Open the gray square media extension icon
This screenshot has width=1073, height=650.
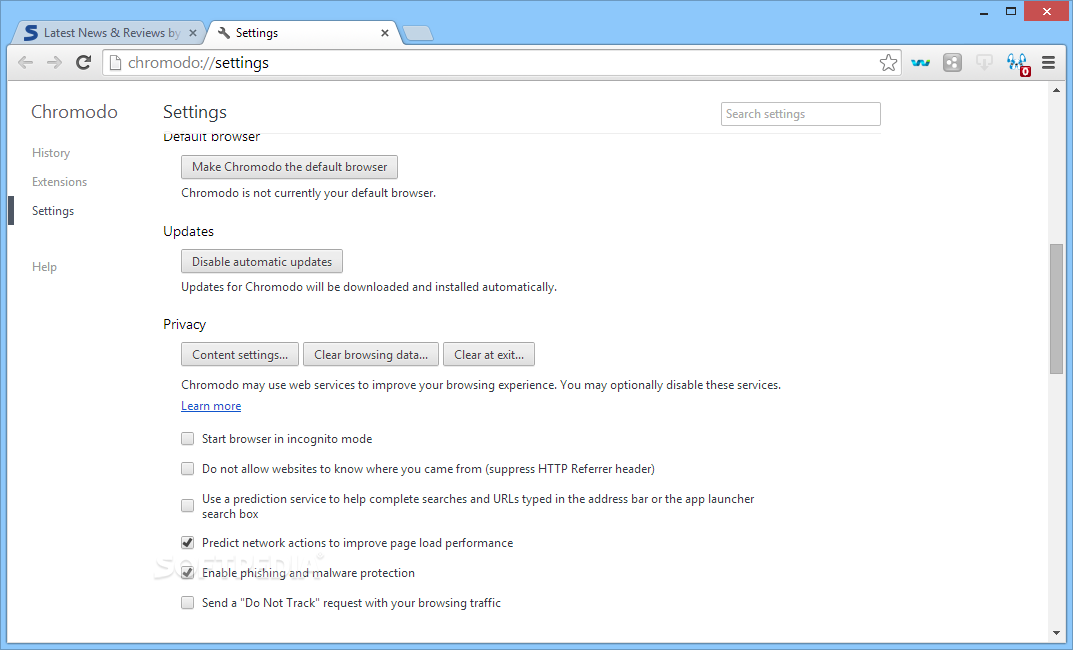click(953, 63)
